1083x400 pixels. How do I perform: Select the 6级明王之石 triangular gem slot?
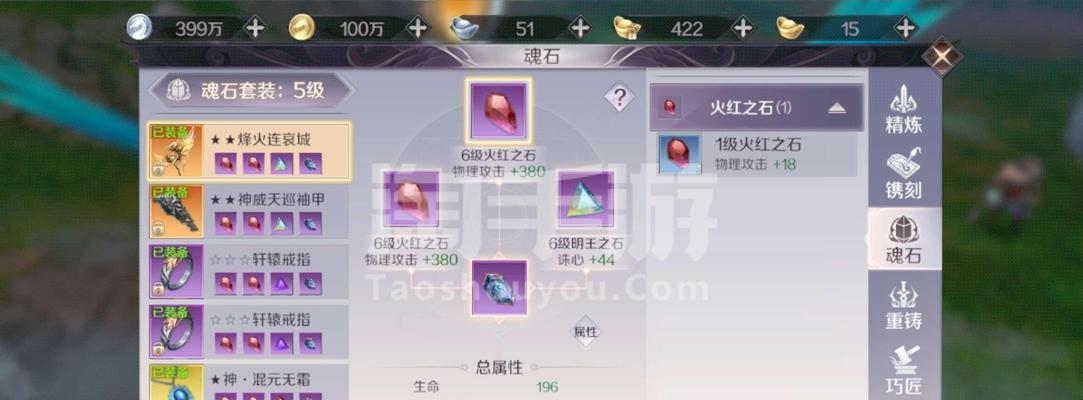pyautogui.click(x=586, y=199)
